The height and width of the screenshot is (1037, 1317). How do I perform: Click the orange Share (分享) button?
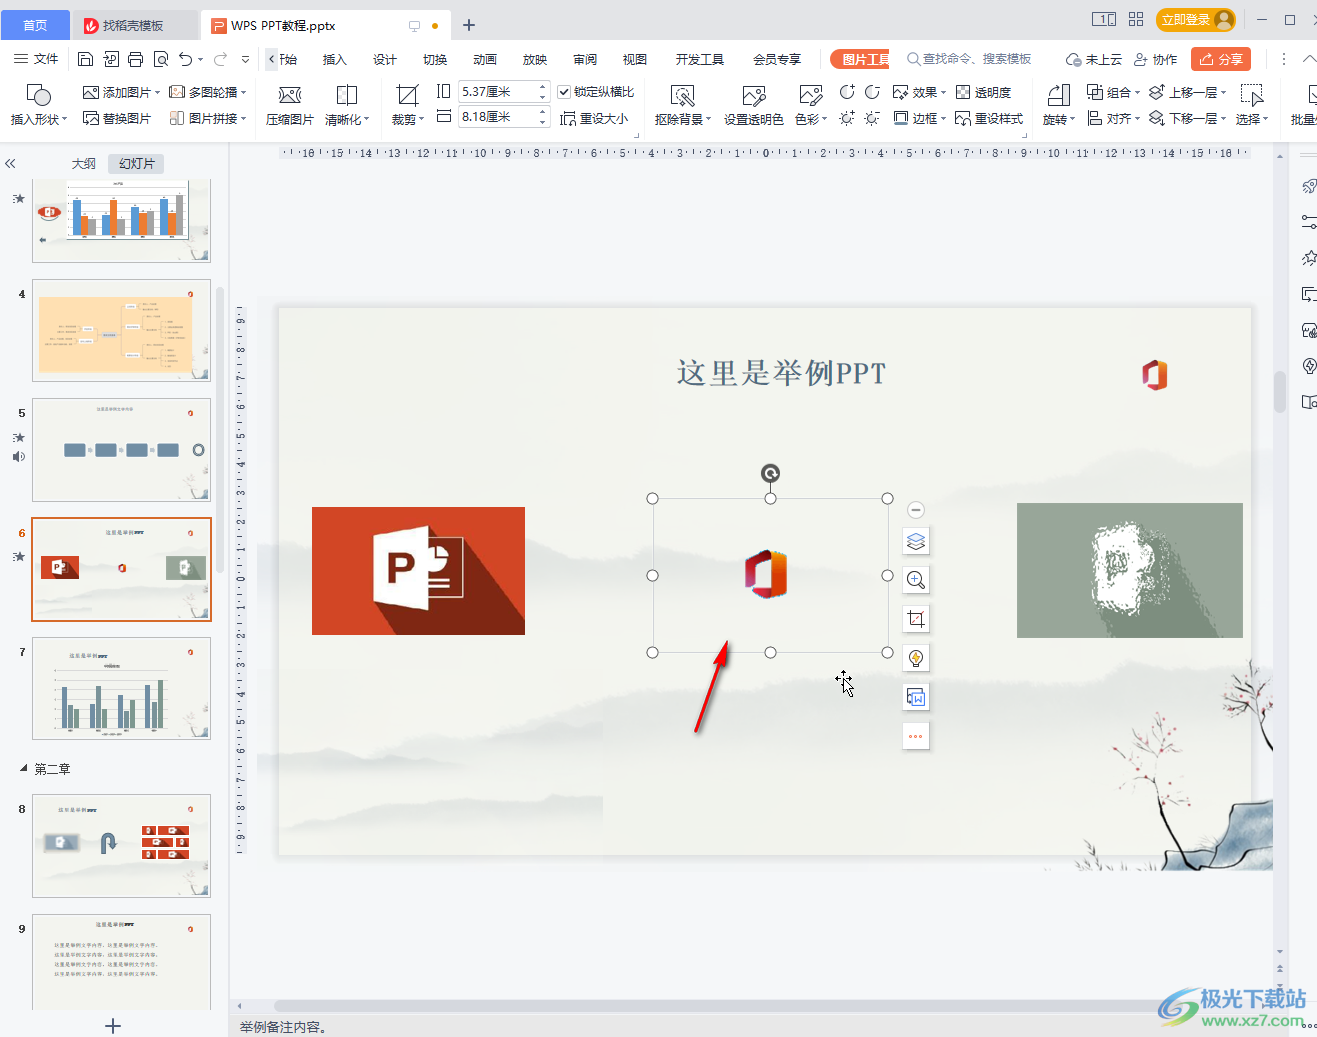(x=1220, y=59)
